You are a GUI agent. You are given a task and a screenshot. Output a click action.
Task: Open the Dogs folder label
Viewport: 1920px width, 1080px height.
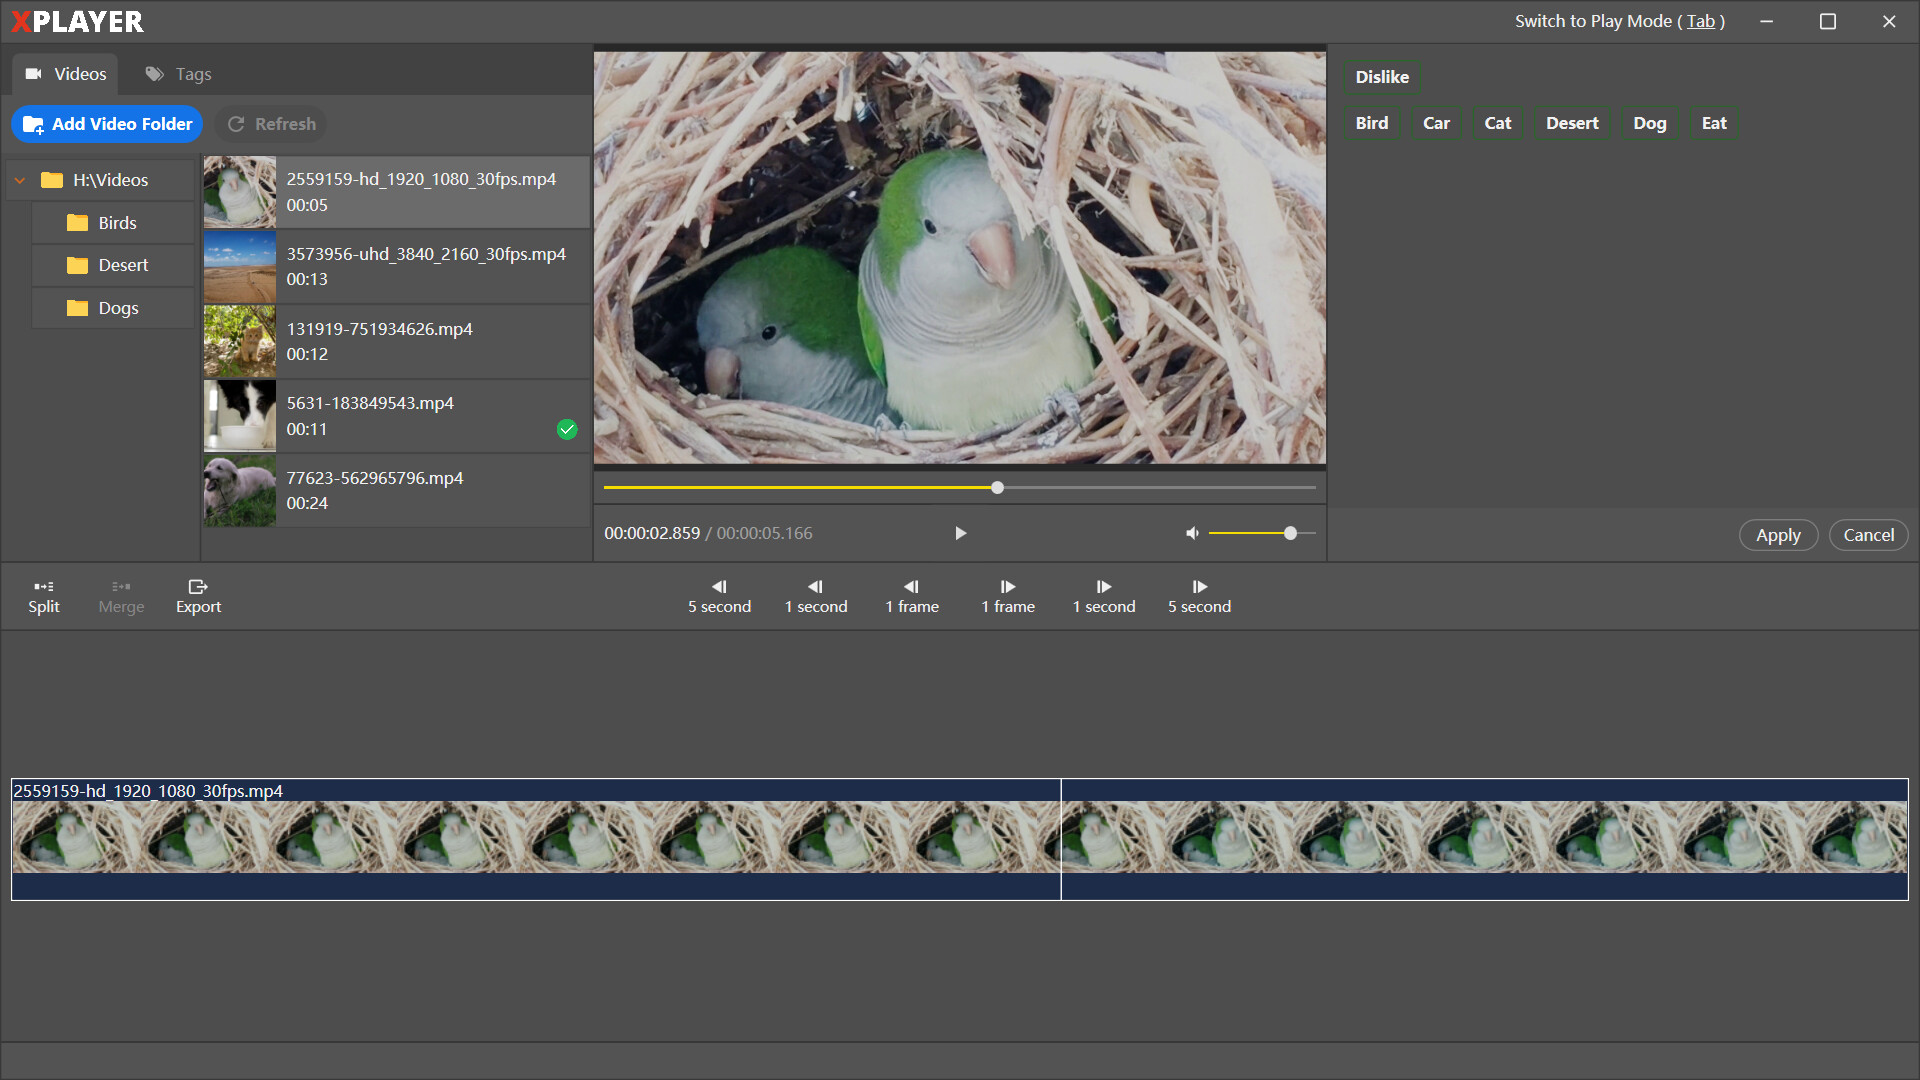click(118, 308)
